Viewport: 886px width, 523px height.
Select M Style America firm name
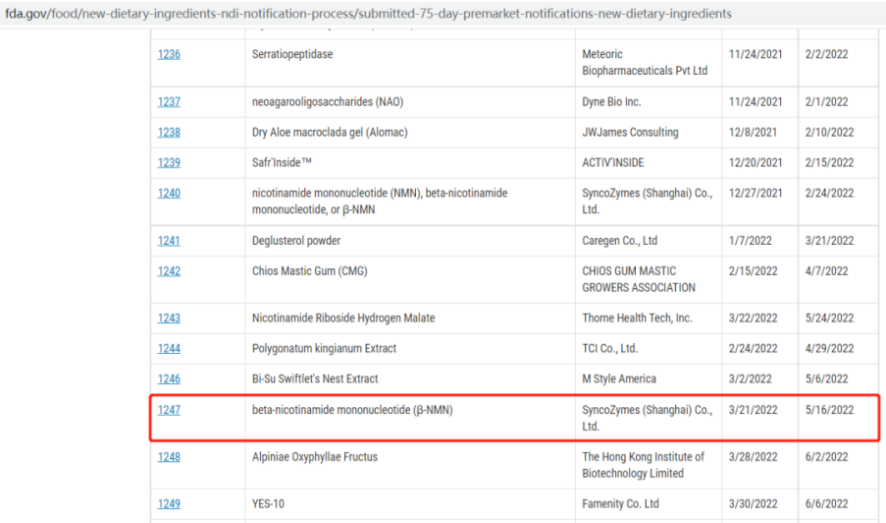pyautogui.click(x=619, y=379)
